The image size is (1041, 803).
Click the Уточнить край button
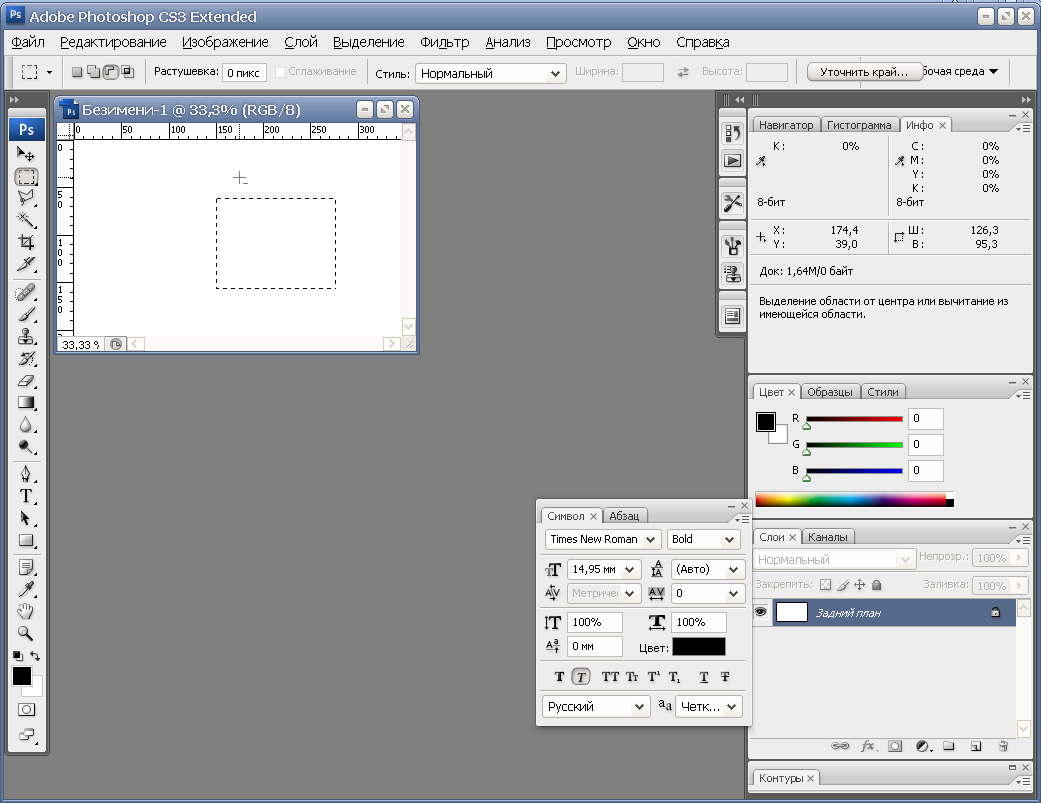point(864,72)
